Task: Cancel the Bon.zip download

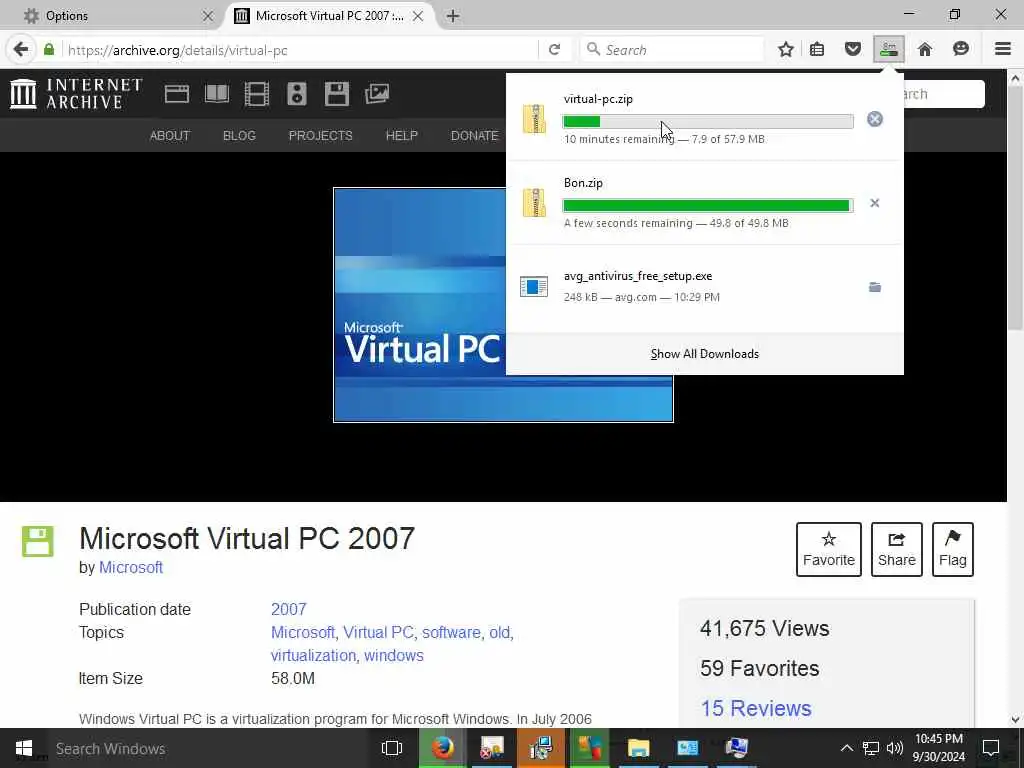Action: coord(874,203)
